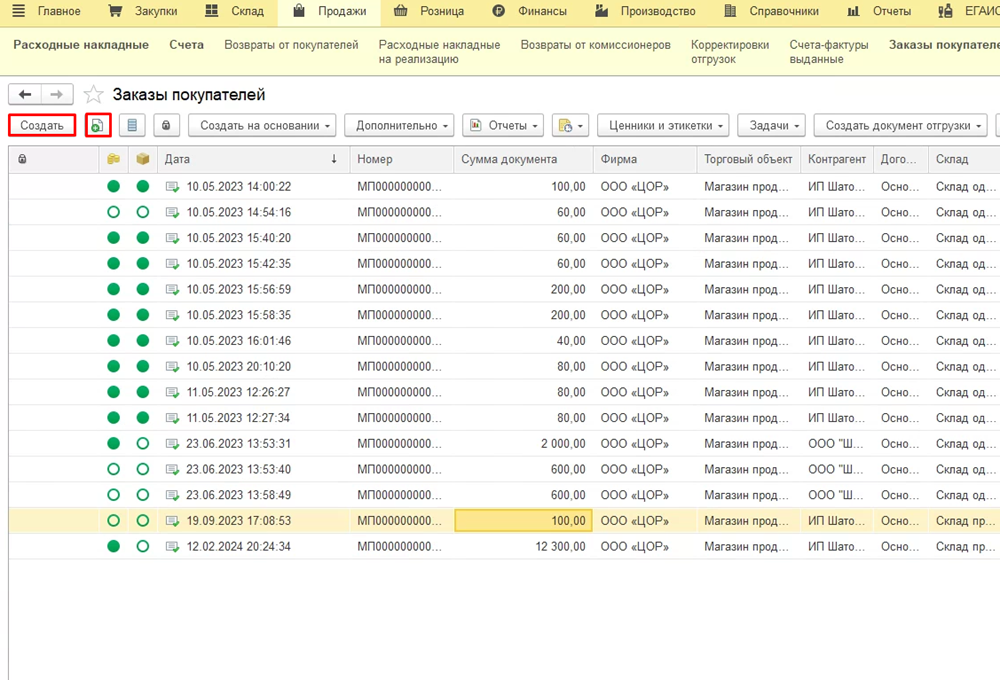Click the document list icon in toolbar

(132, 126)
